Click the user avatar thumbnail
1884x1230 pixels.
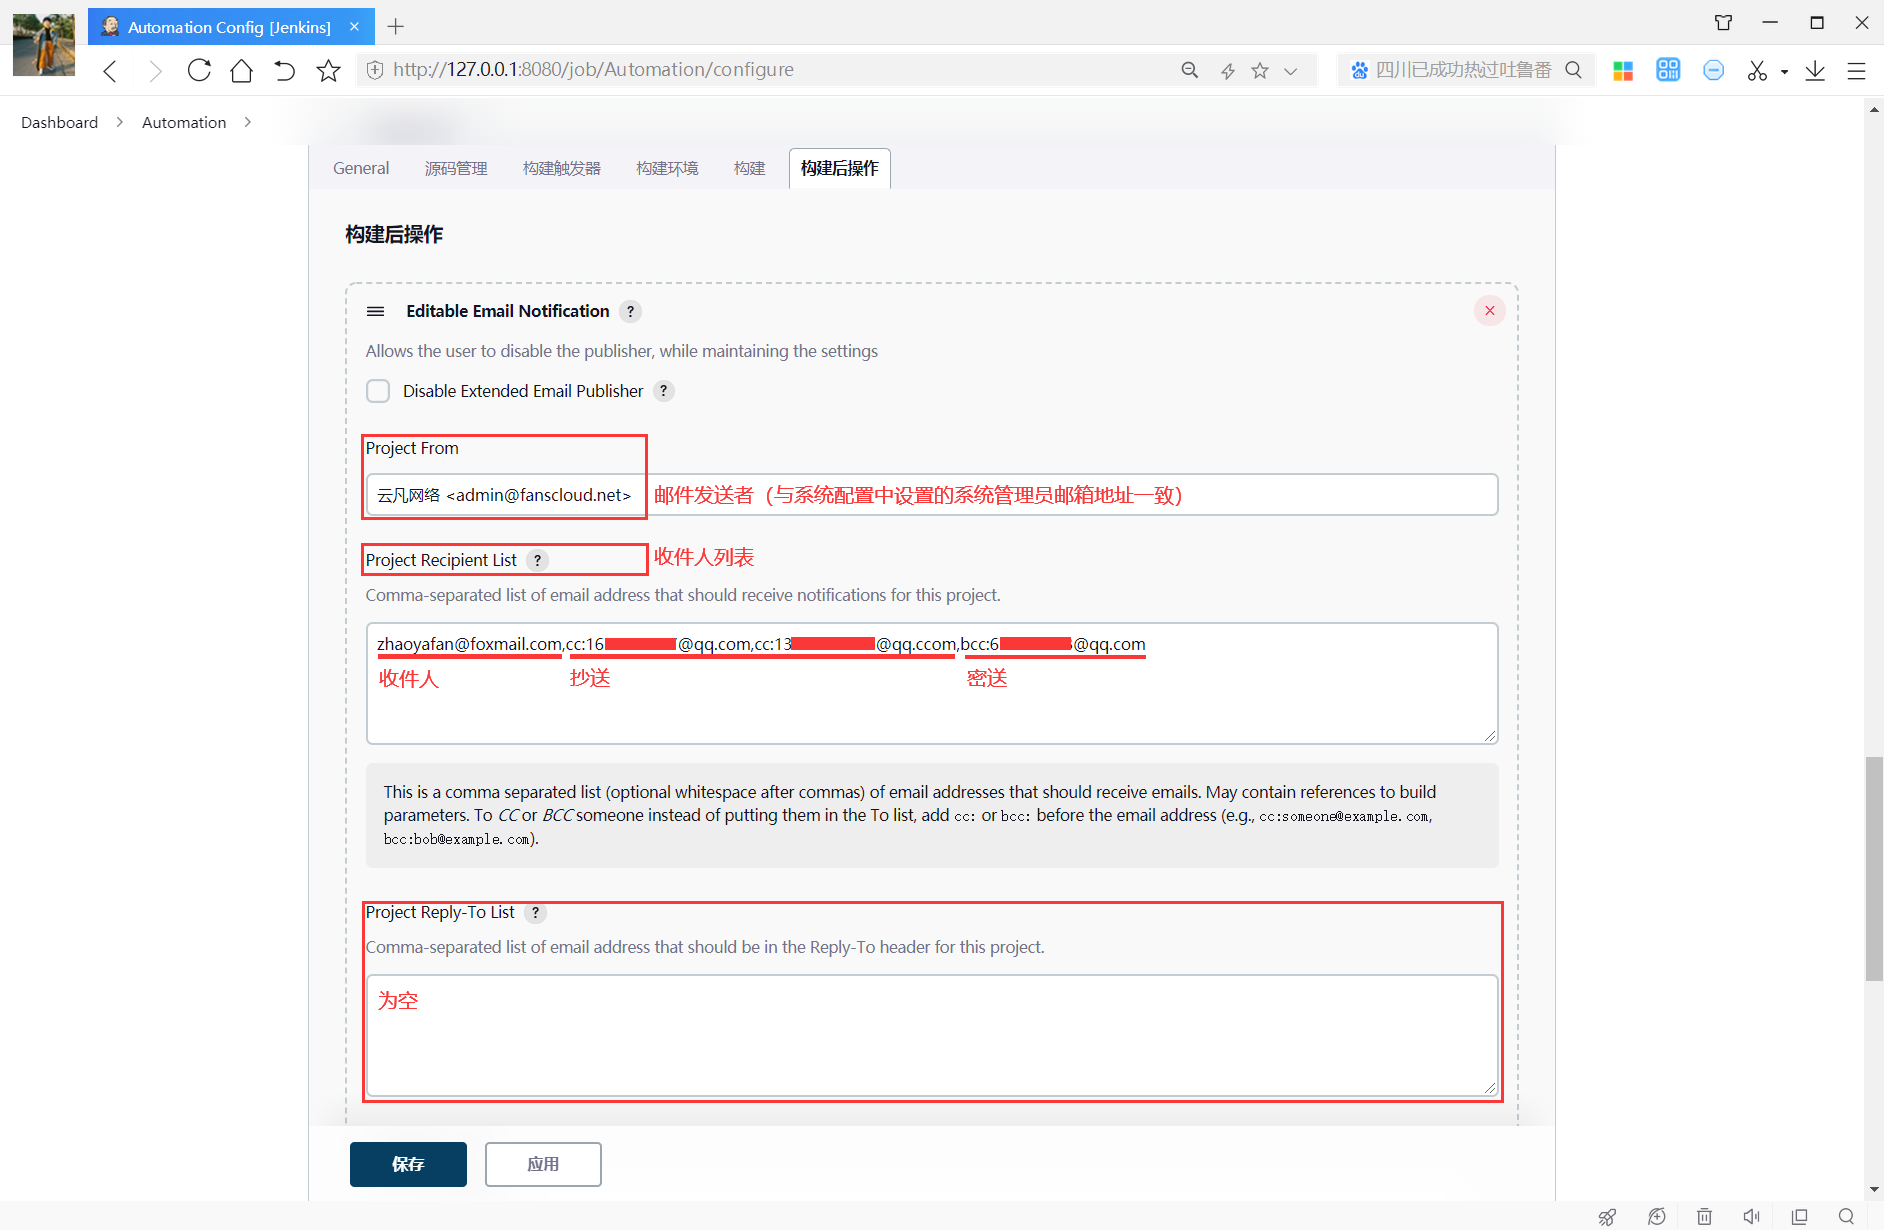pos(44,45)
